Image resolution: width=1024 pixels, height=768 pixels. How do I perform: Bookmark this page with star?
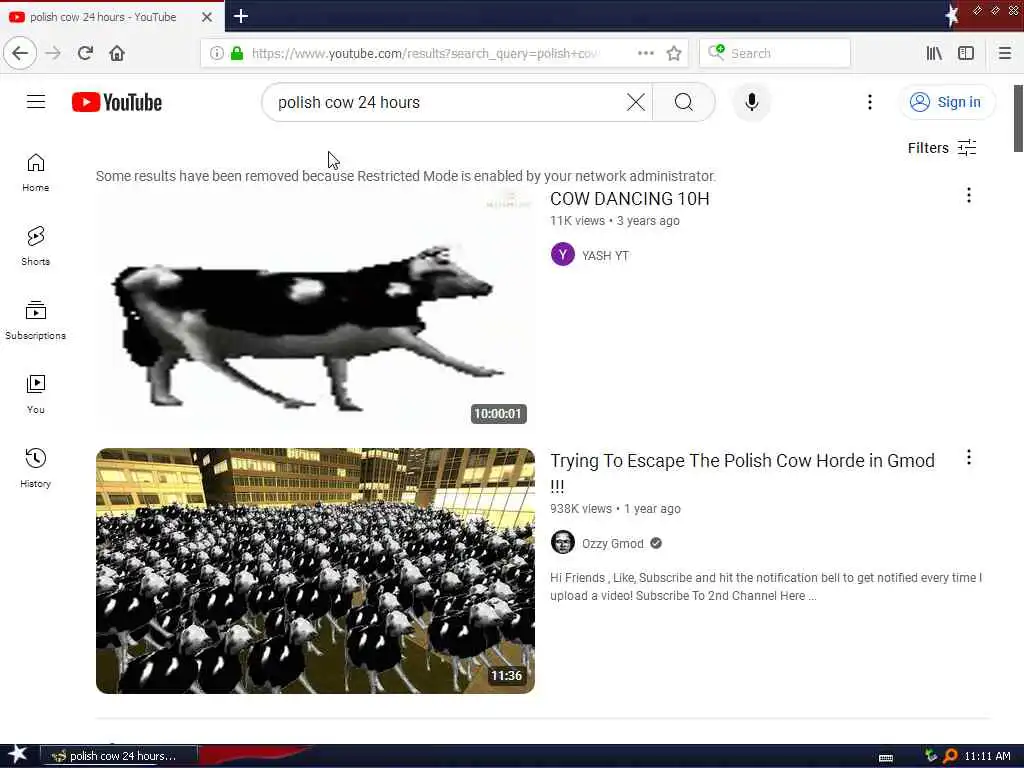click(674, 53)
